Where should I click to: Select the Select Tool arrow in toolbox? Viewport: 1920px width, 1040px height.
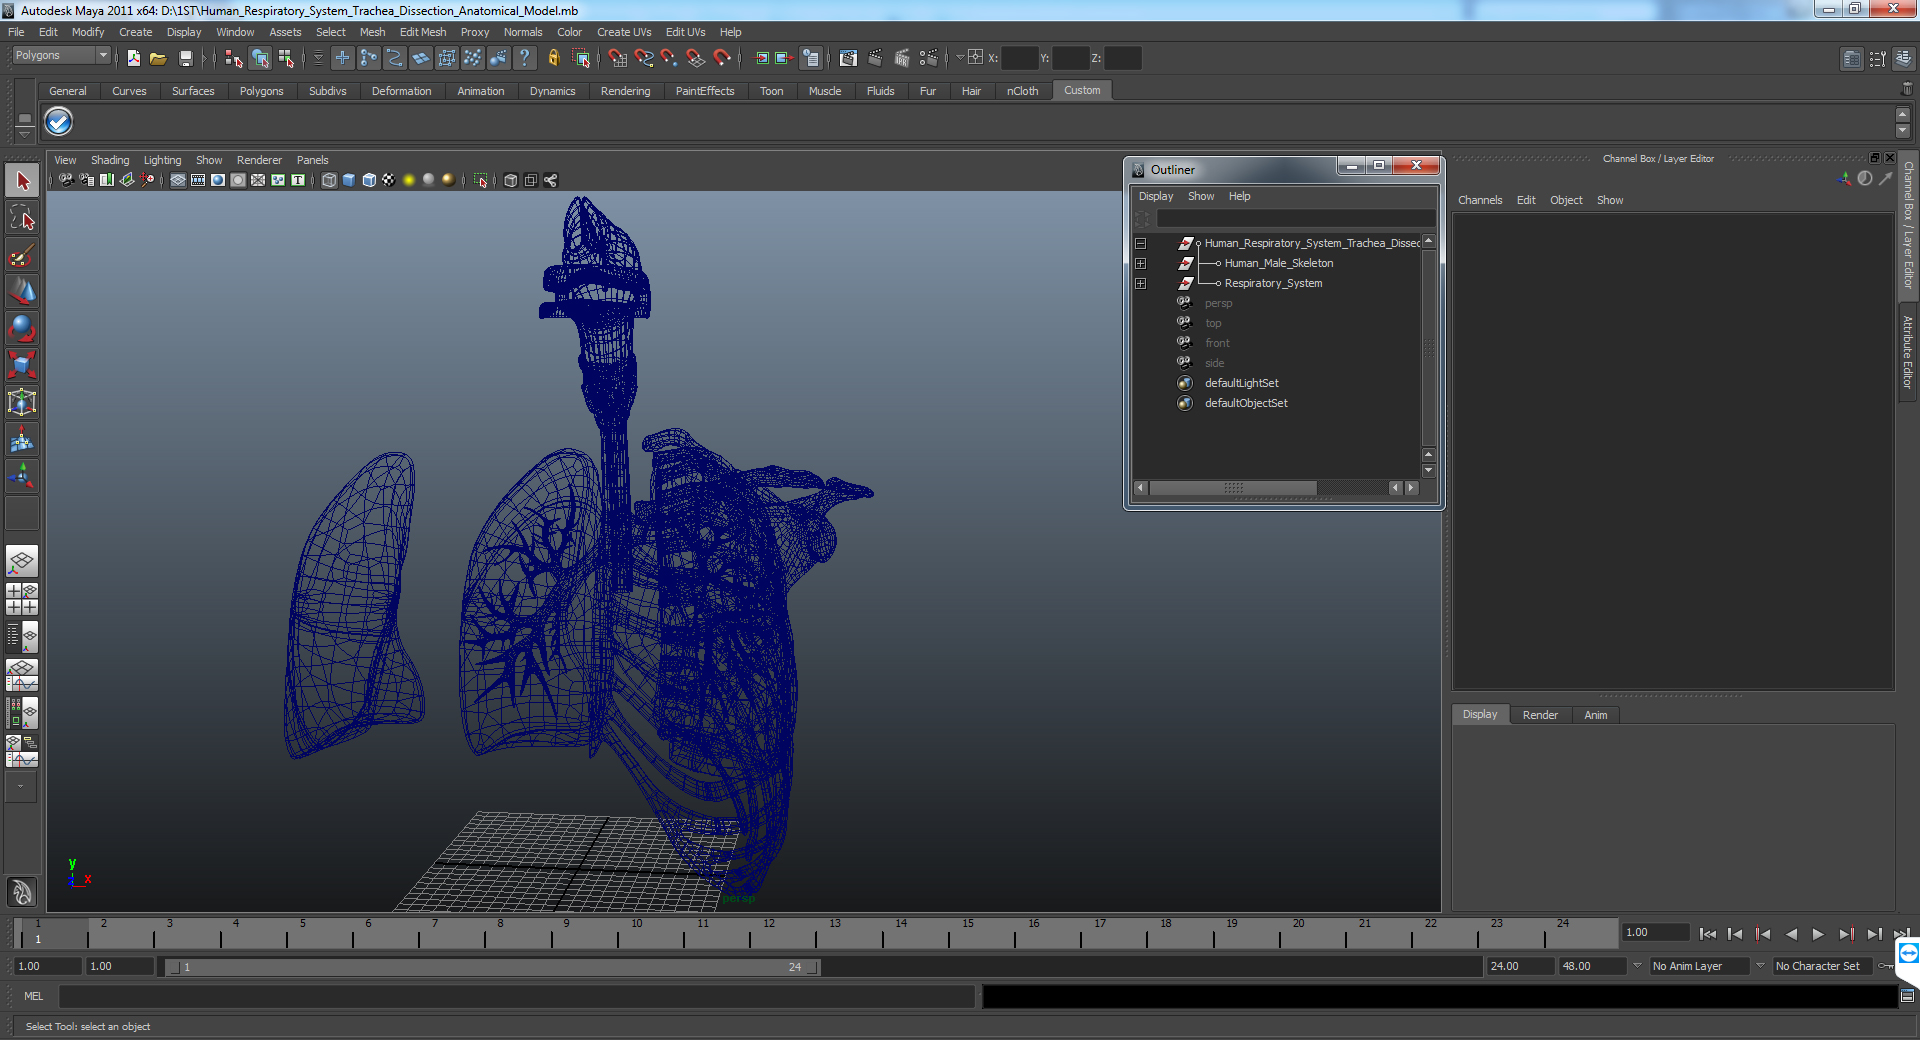tap(22, 181)
